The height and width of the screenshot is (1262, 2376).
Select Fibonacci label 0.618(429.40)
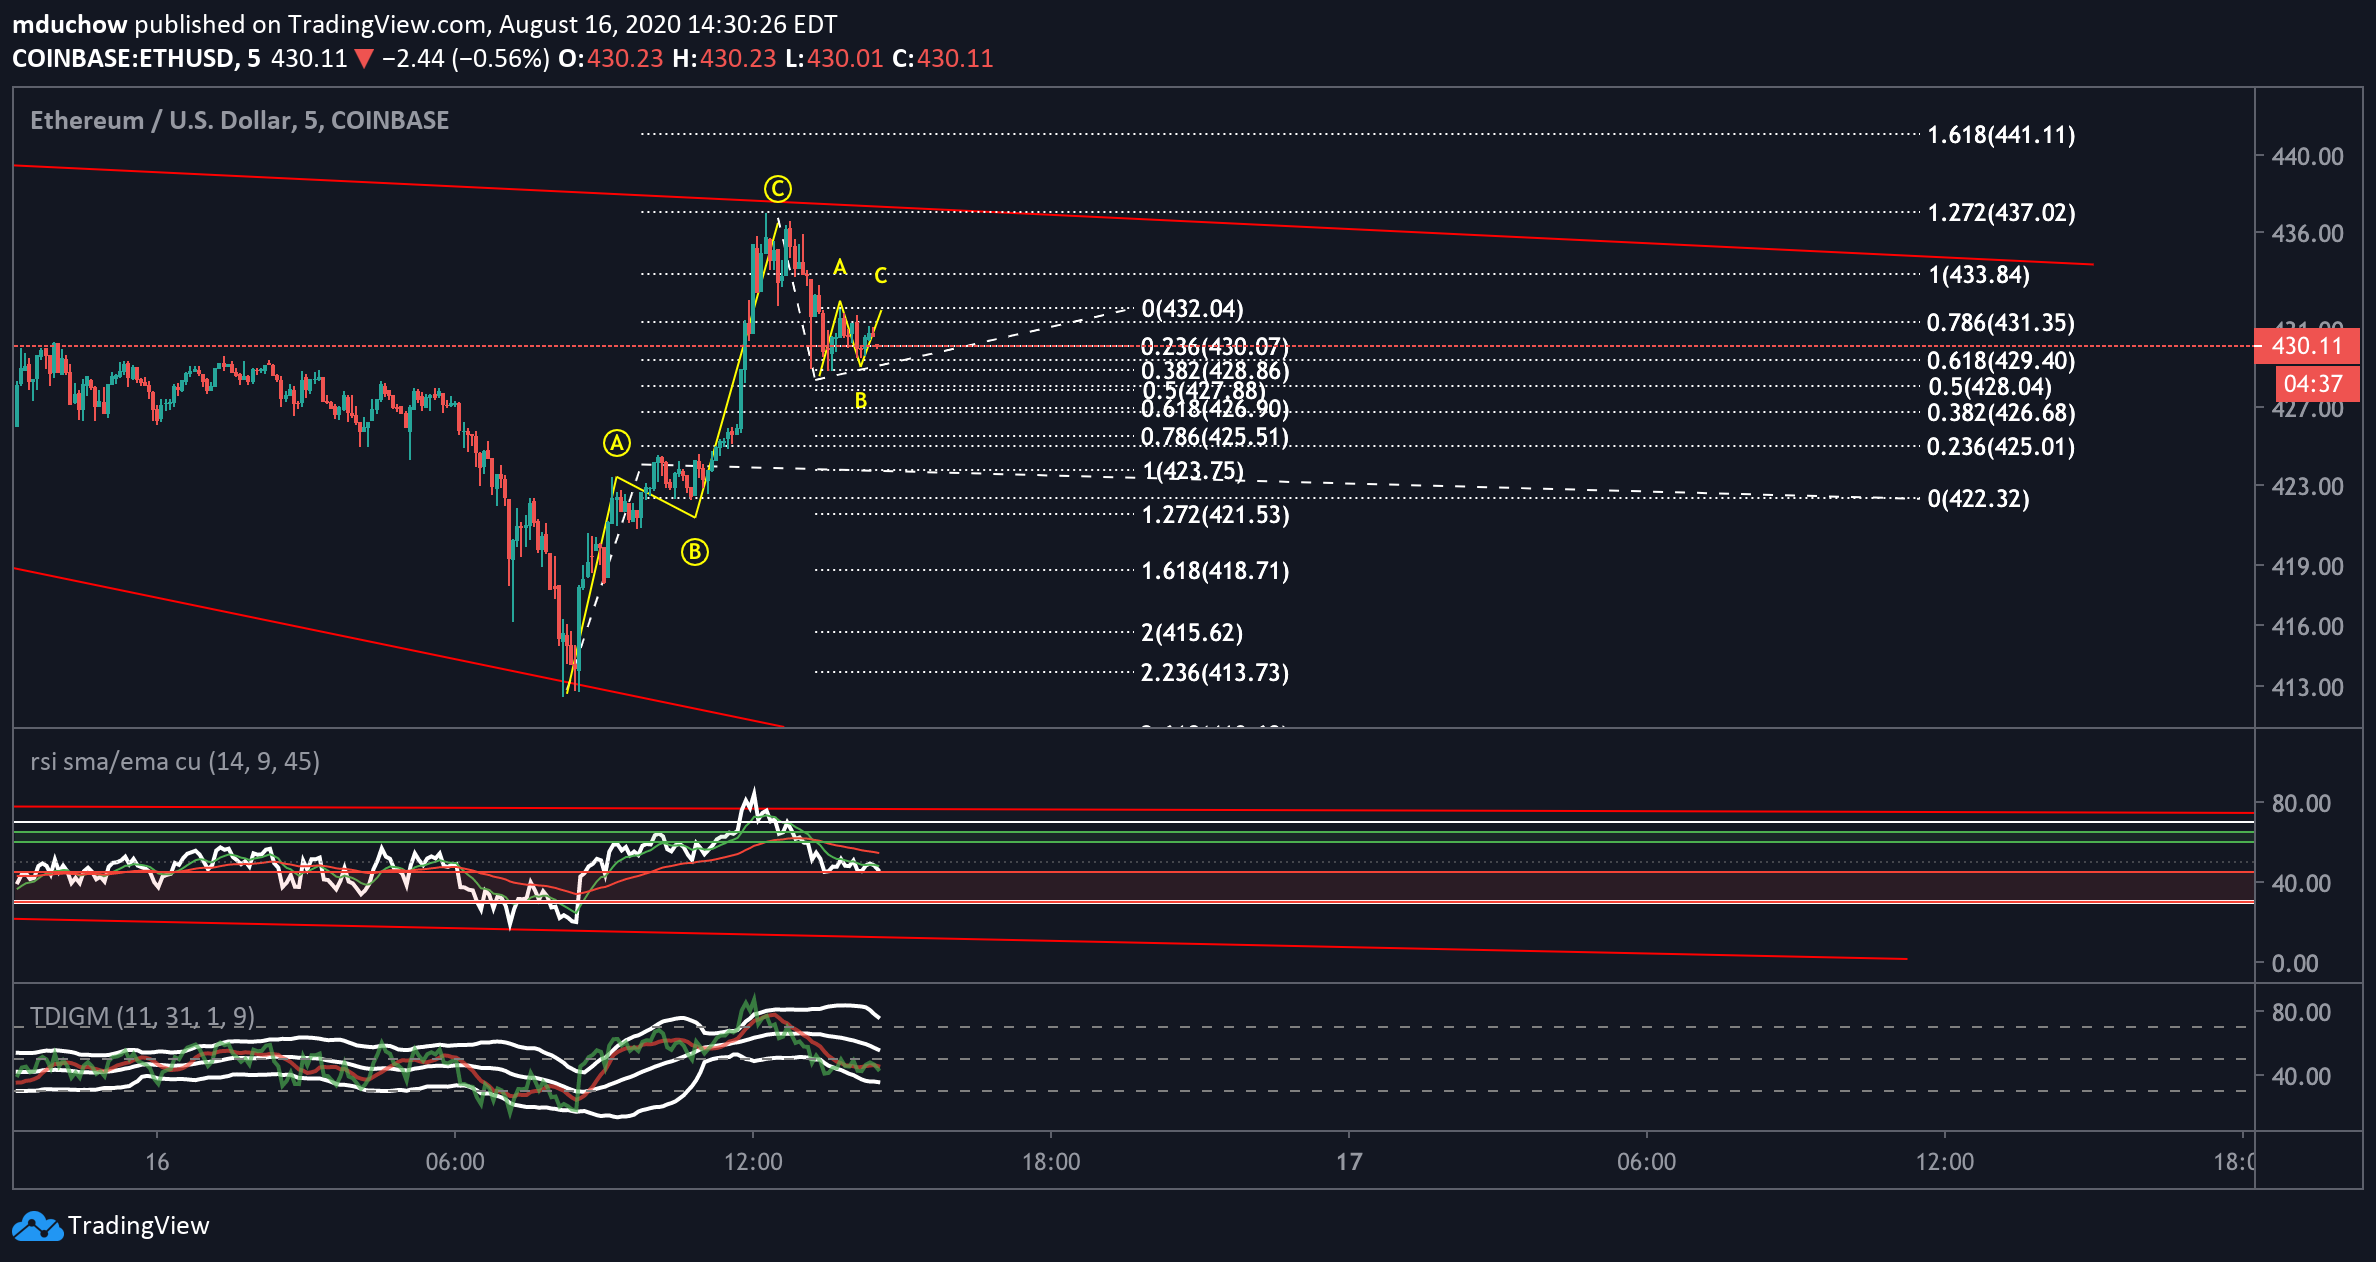click(2001, 361)
